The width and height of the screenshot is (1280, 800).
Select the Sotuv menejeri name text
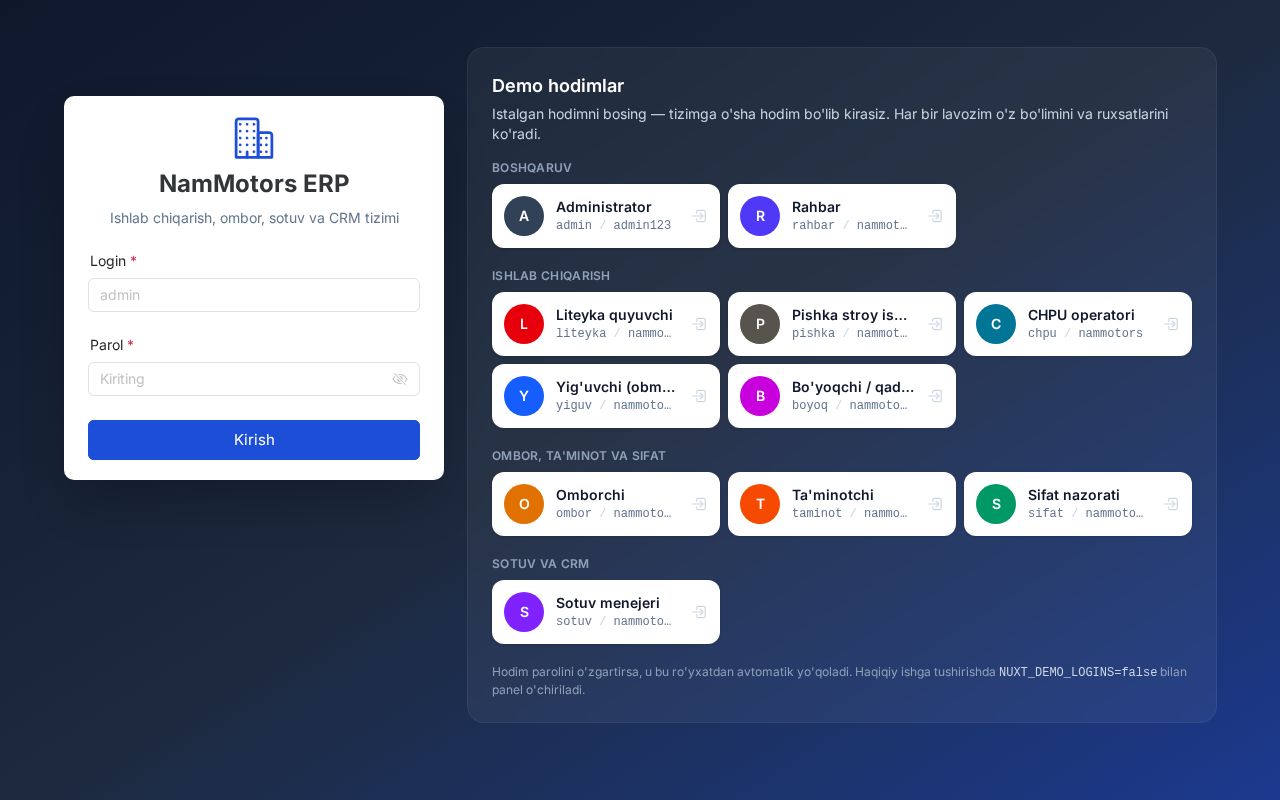[x=608, y=603]
